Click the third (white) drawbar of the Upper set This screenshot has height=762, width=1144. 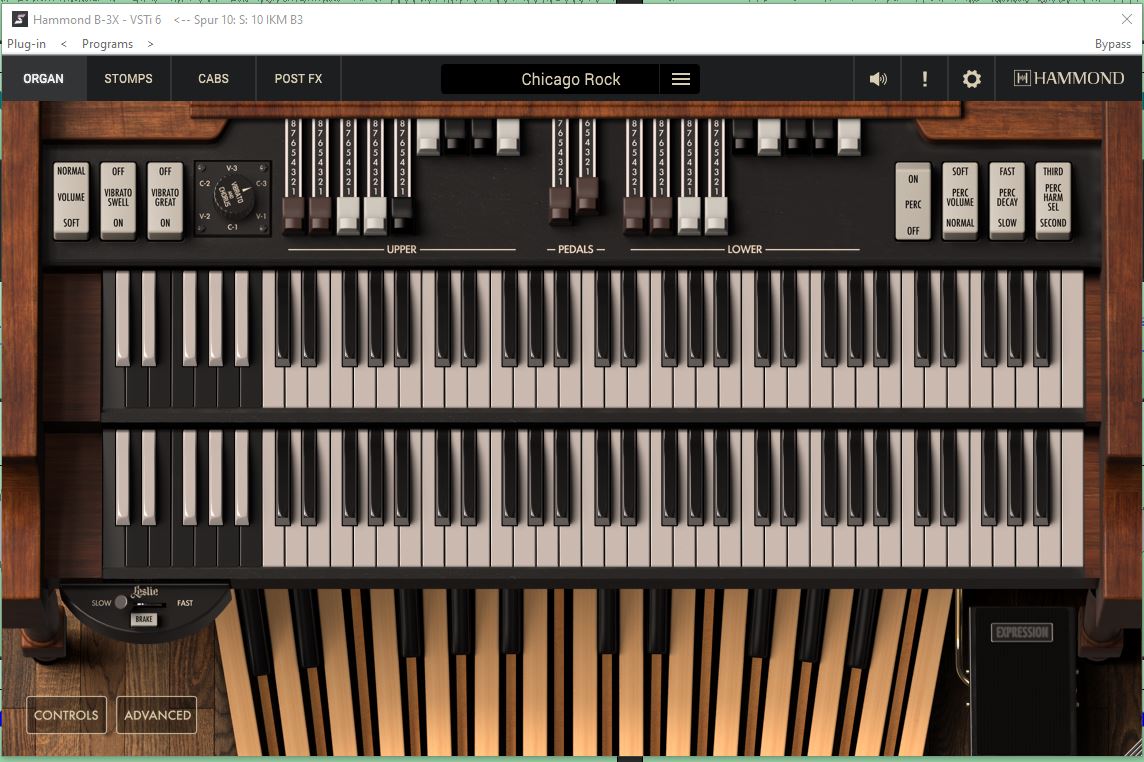(x=348, y=215)
